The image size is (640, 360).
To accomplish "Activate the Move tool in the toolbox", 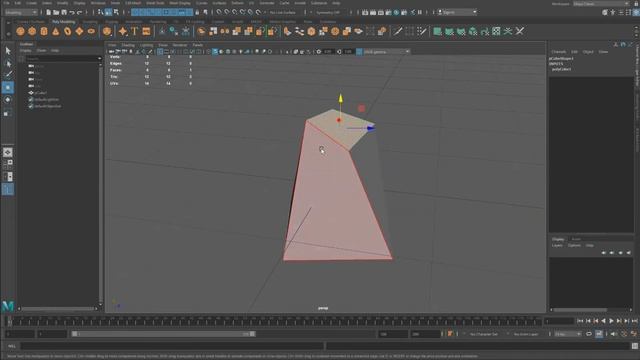I will [x=8, y=88].
